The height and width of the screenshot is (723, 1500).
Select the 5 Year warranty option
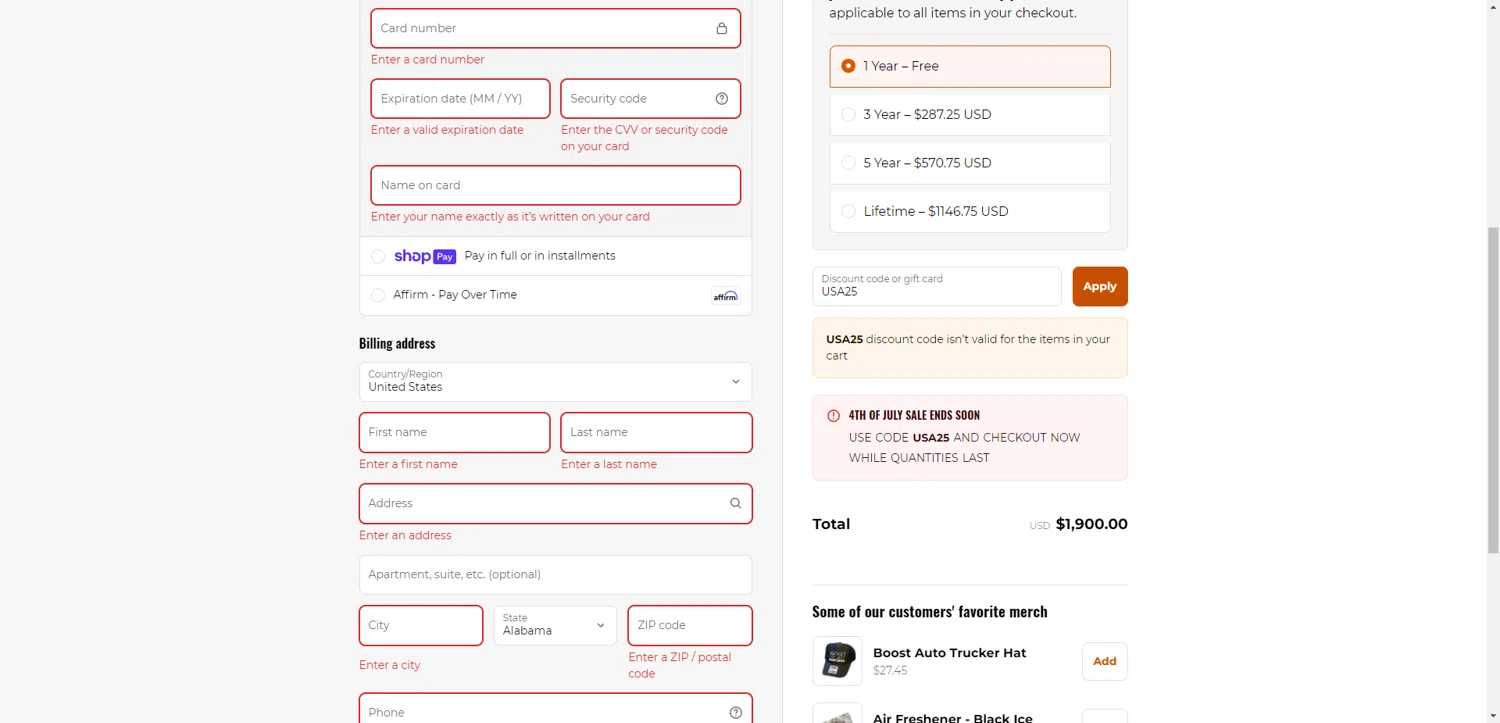coord(848,163)
